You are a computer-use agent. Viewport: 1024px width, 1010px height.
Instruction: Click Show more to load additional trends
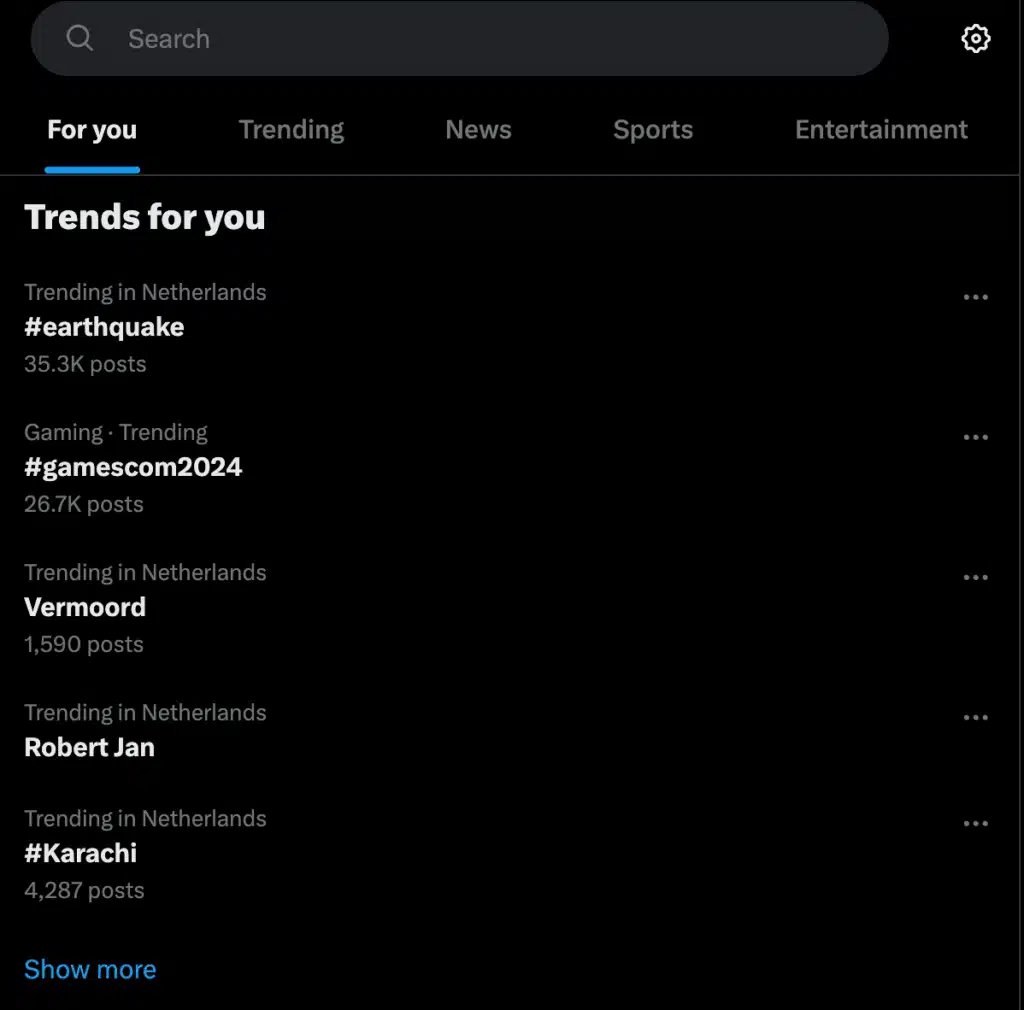tap(90, 968)
